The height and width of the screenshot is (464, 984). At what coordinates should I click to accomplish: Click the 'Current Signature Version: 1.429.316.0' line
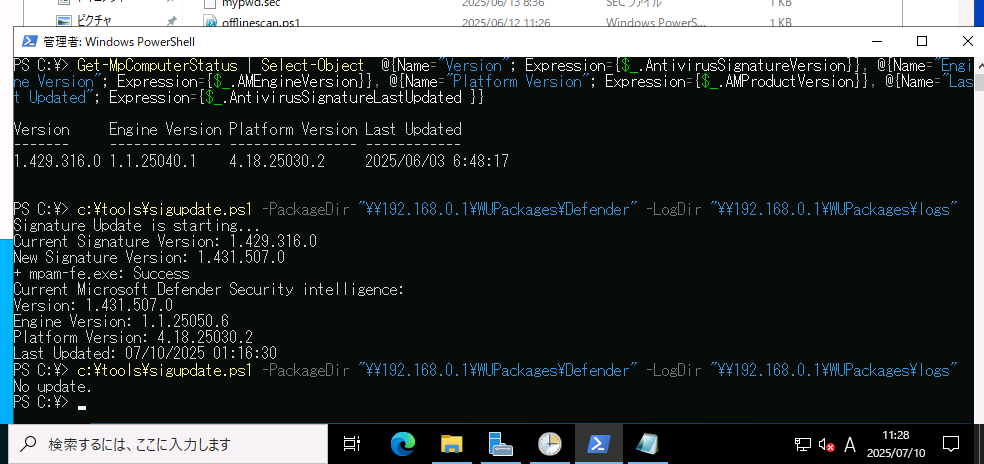coord(165,241)
